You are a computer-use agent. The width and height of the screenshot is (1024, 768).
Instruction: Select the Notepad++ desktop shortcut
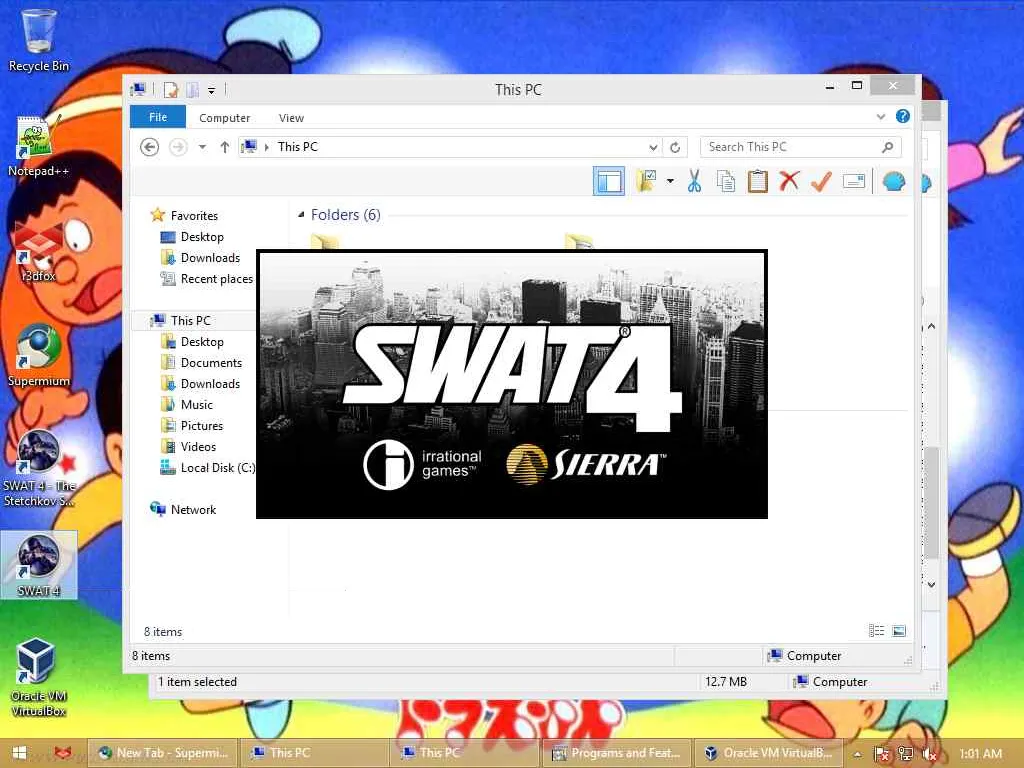[38, 146]
